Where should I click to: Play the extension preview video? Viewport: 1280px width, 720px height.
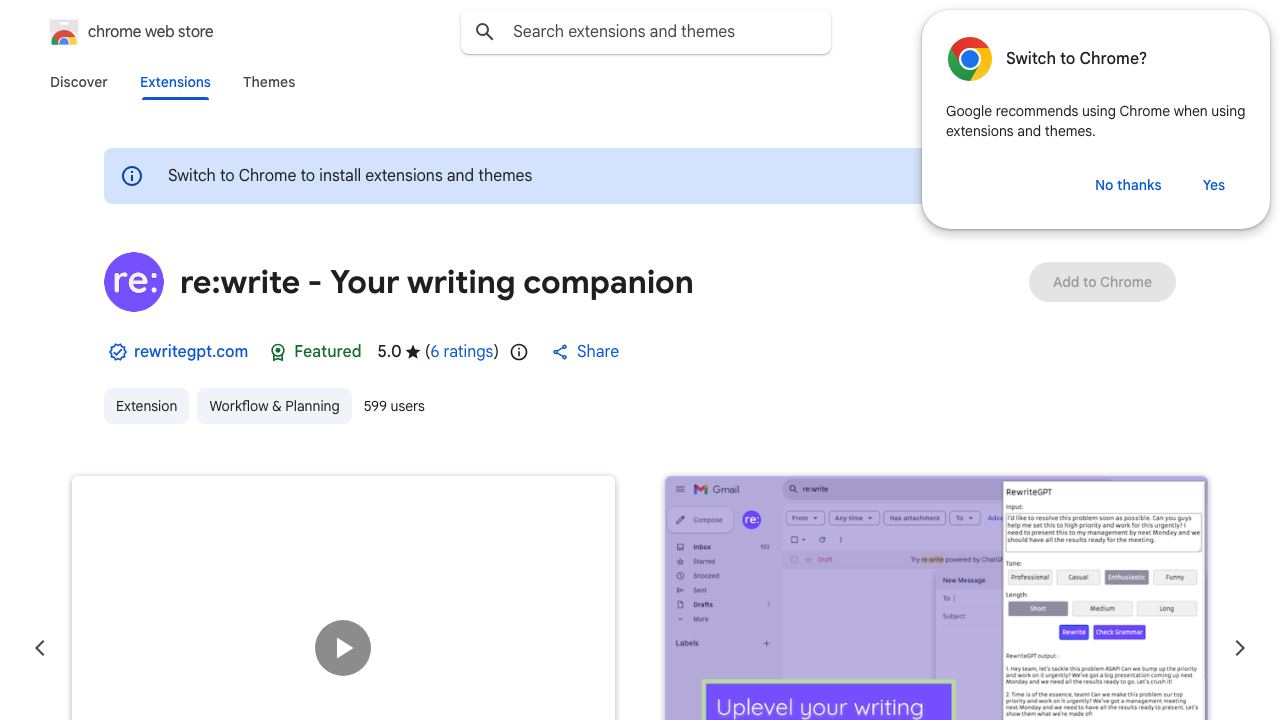click(343, 648)
